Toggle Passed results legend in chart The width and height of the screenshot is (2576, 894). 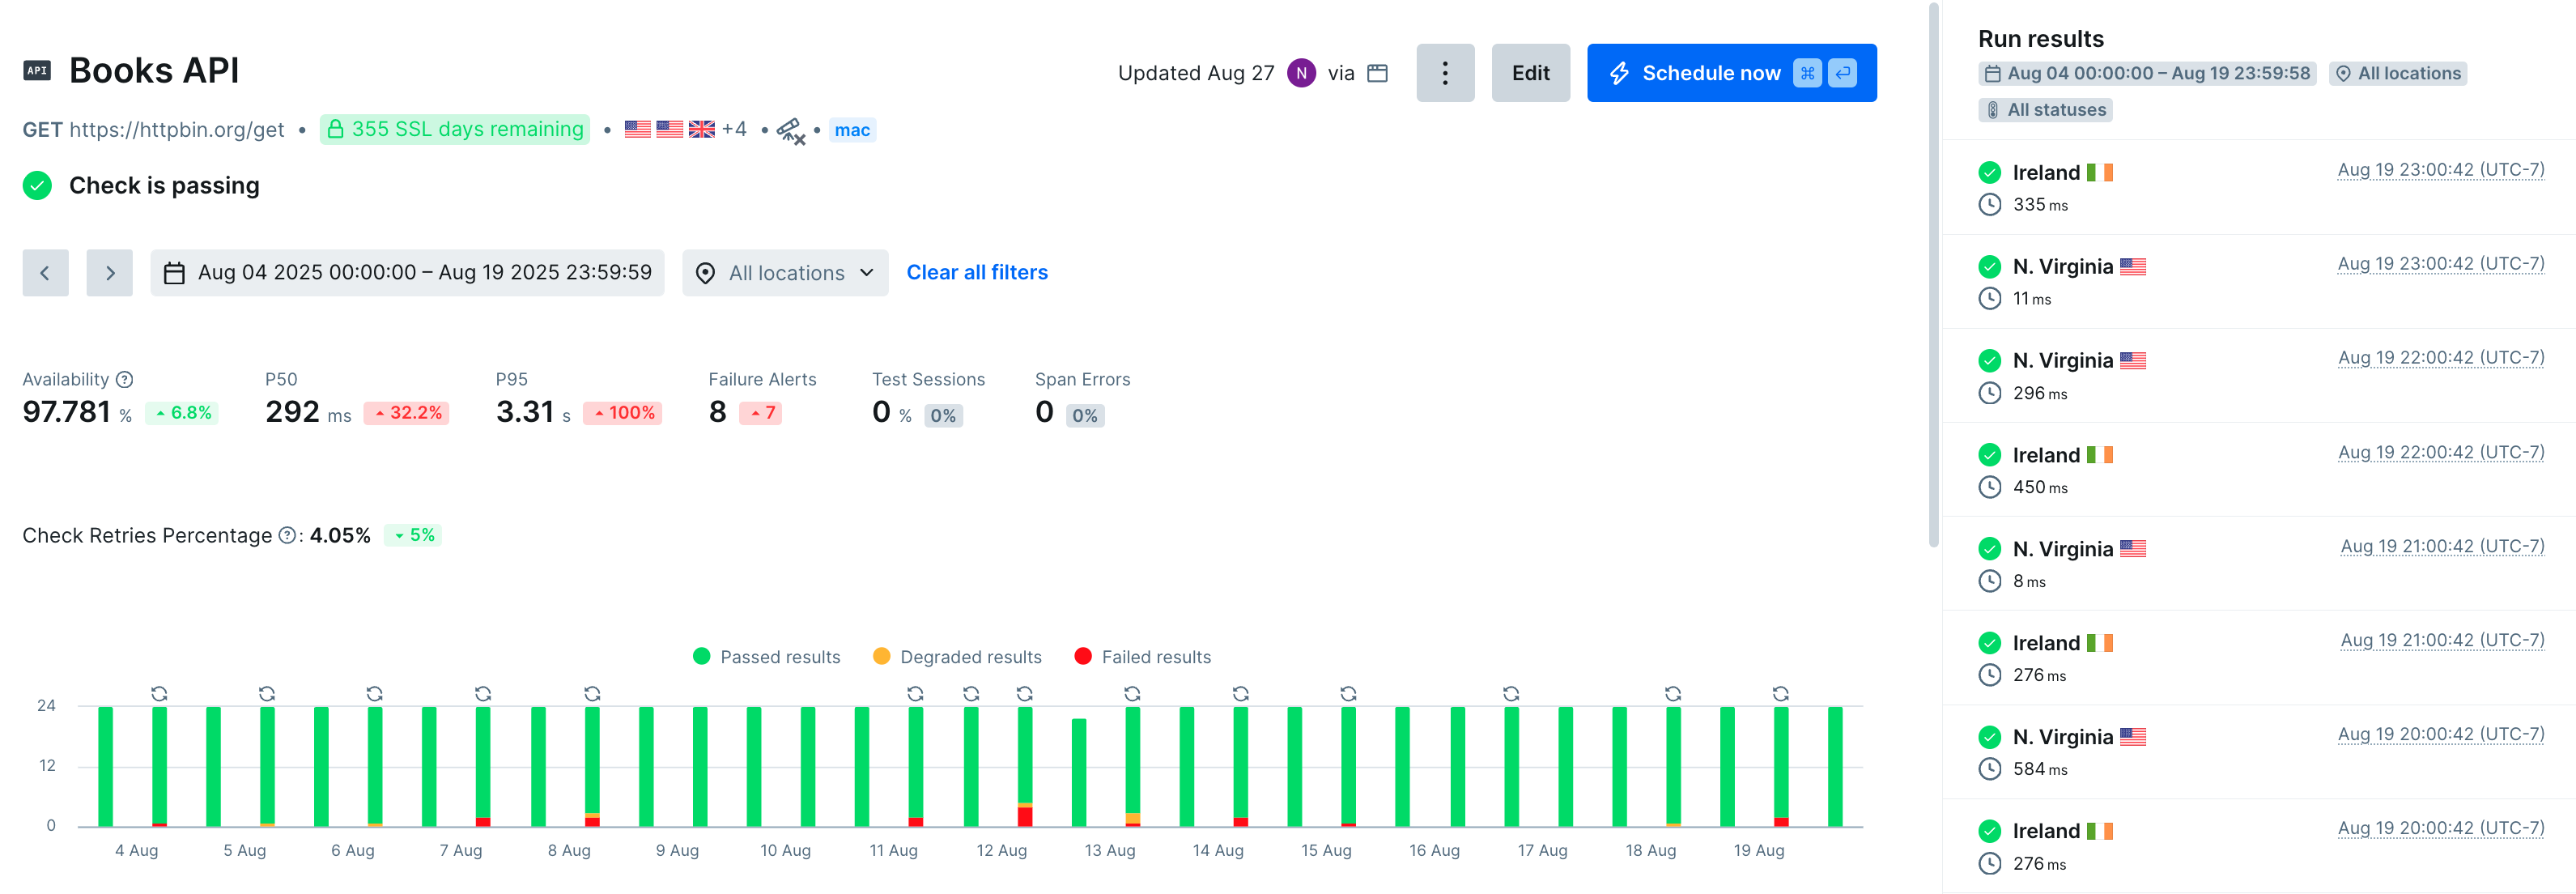coord(766,657)
